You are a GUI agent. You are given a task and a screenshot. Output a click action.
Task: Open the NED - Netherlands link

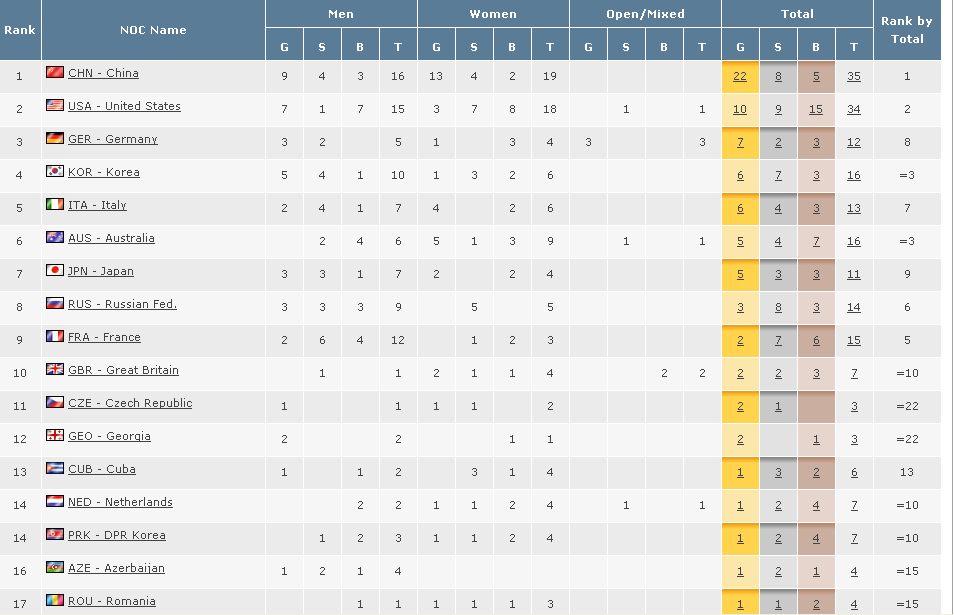(120, 502)
